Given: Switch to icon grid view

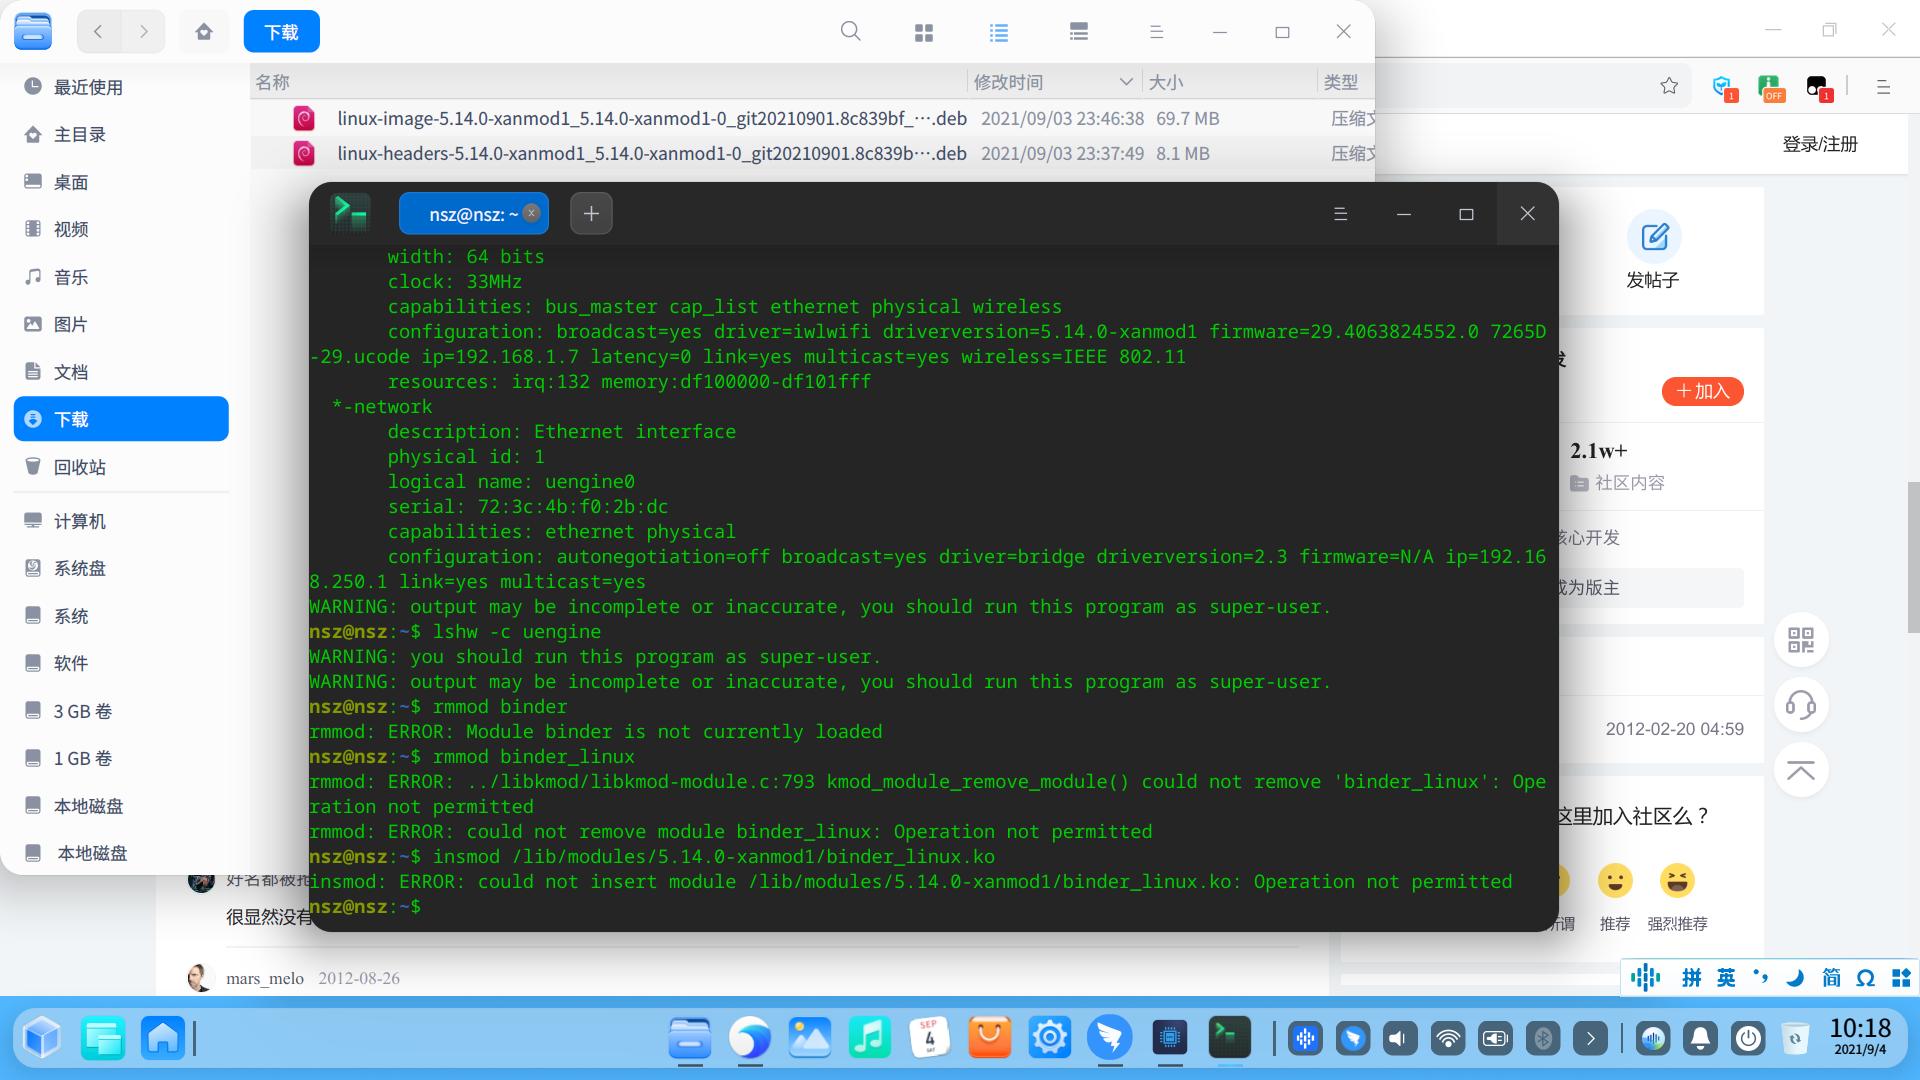Looking at the screenshot, I should [x=923, y=32].
